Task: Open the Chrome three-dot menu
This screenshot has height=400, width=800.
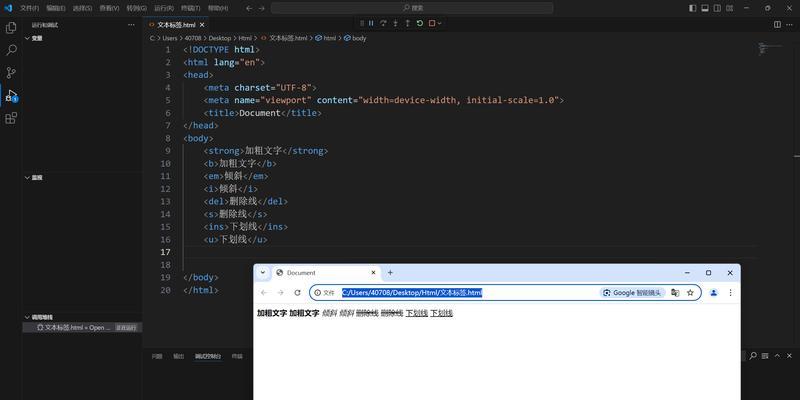Action: (x=730, y=293)
